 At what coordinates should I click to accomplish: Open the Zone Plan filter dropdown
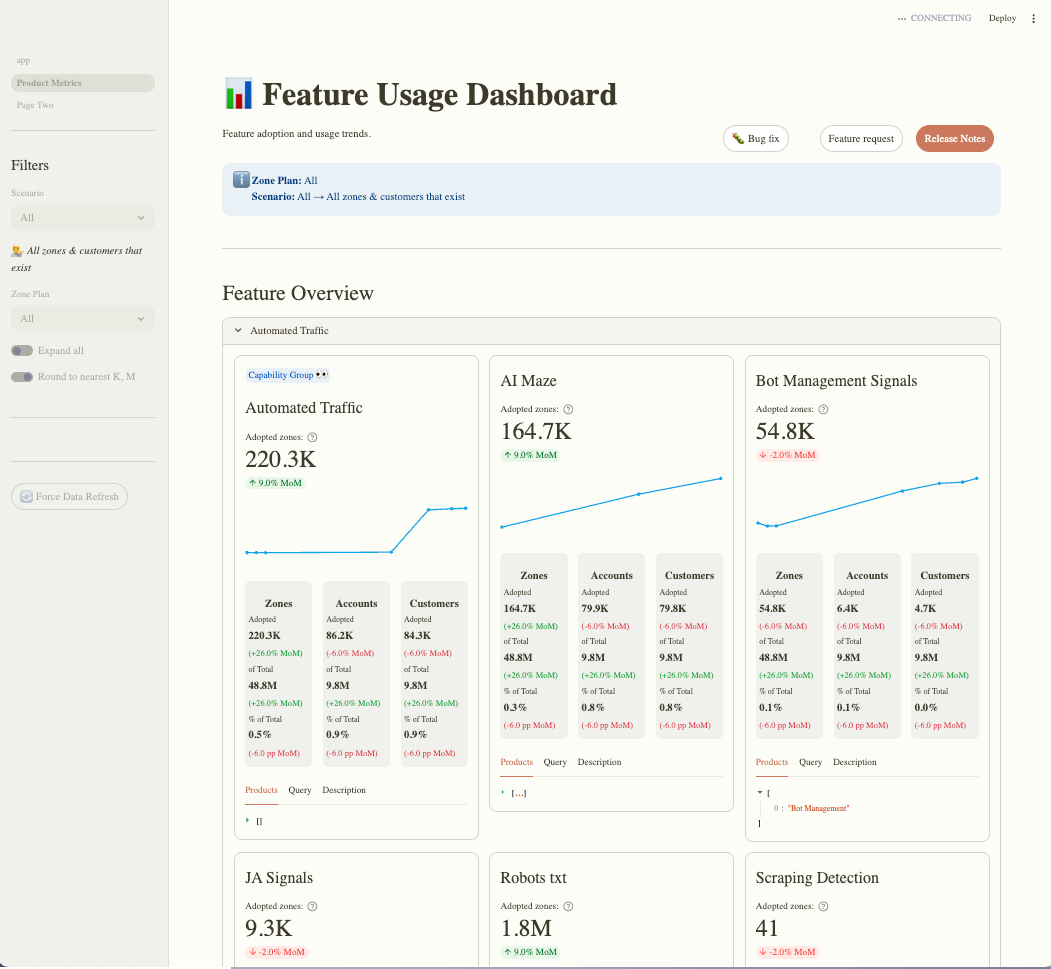pyautogui.click(x=82, y=318)
